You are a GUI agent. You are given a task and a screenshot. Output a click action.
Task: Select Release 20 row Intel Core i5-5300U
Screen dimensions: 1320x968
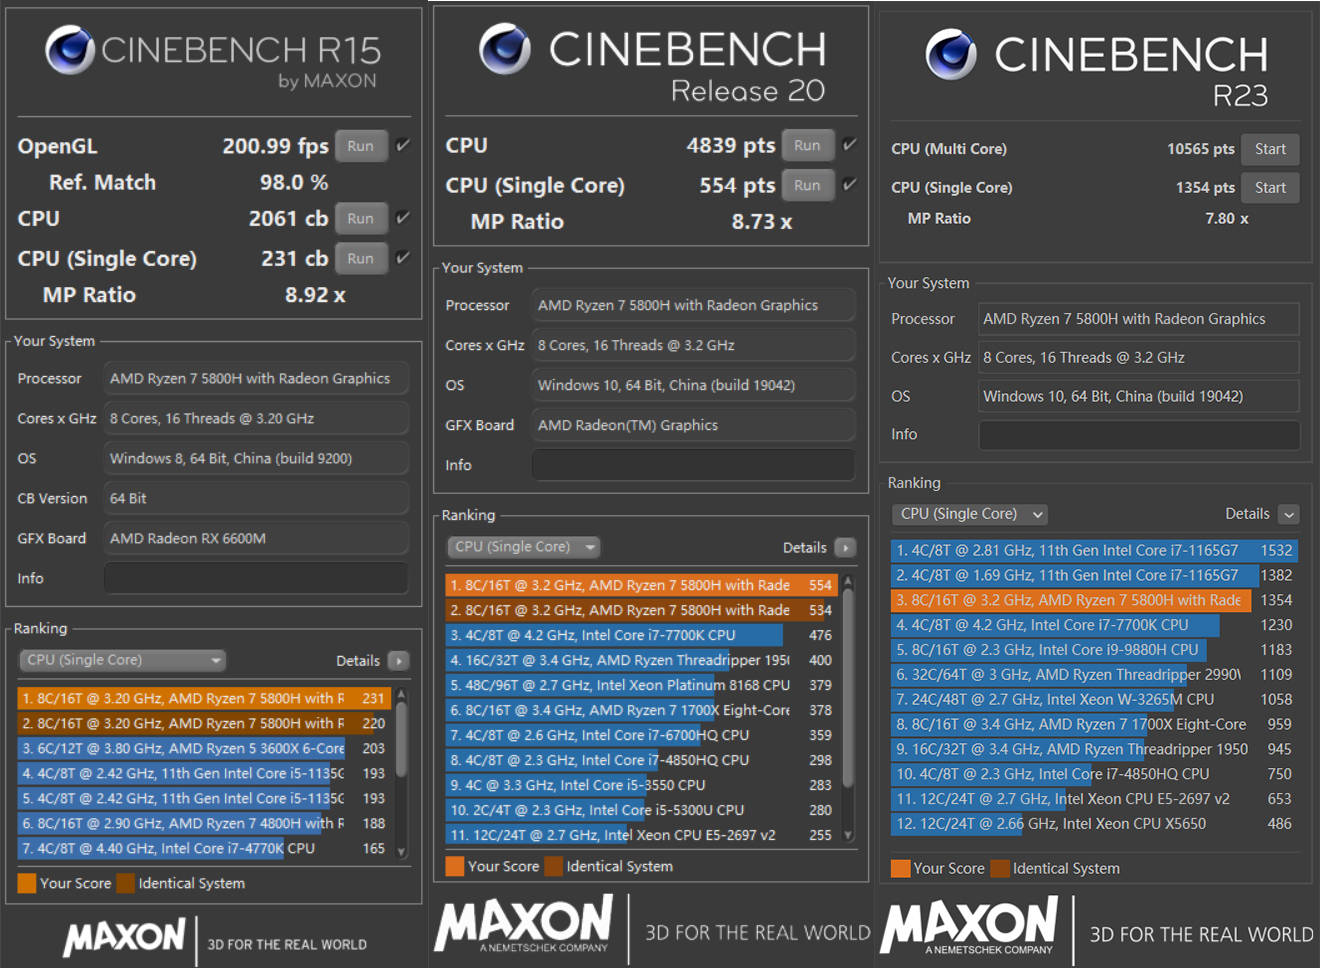(642, 810)
